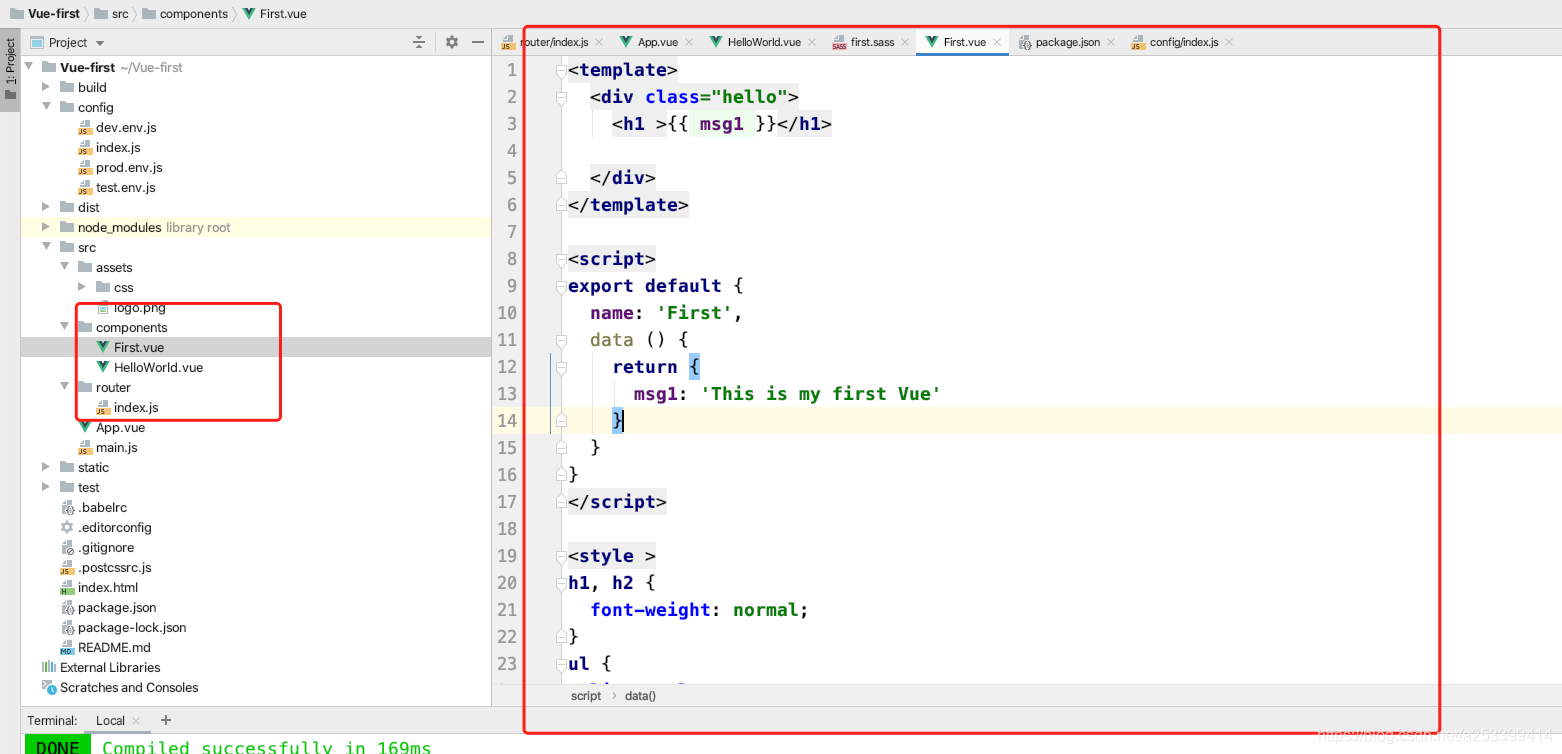Collapse the src folder arrow
This screenshot has width=1562, height=754.
tap(46, 247)
